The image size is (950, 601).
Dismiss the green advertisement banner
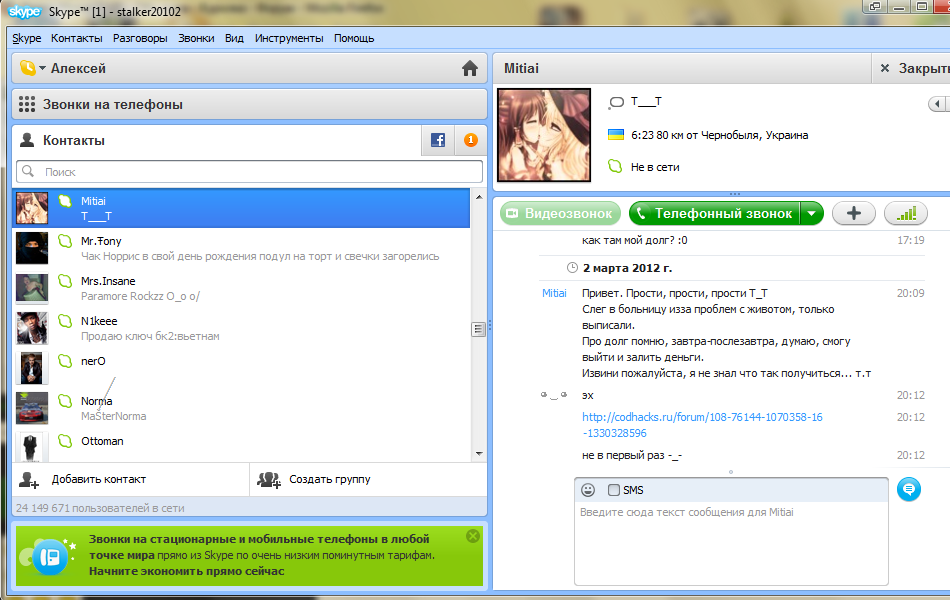[473, 536]
